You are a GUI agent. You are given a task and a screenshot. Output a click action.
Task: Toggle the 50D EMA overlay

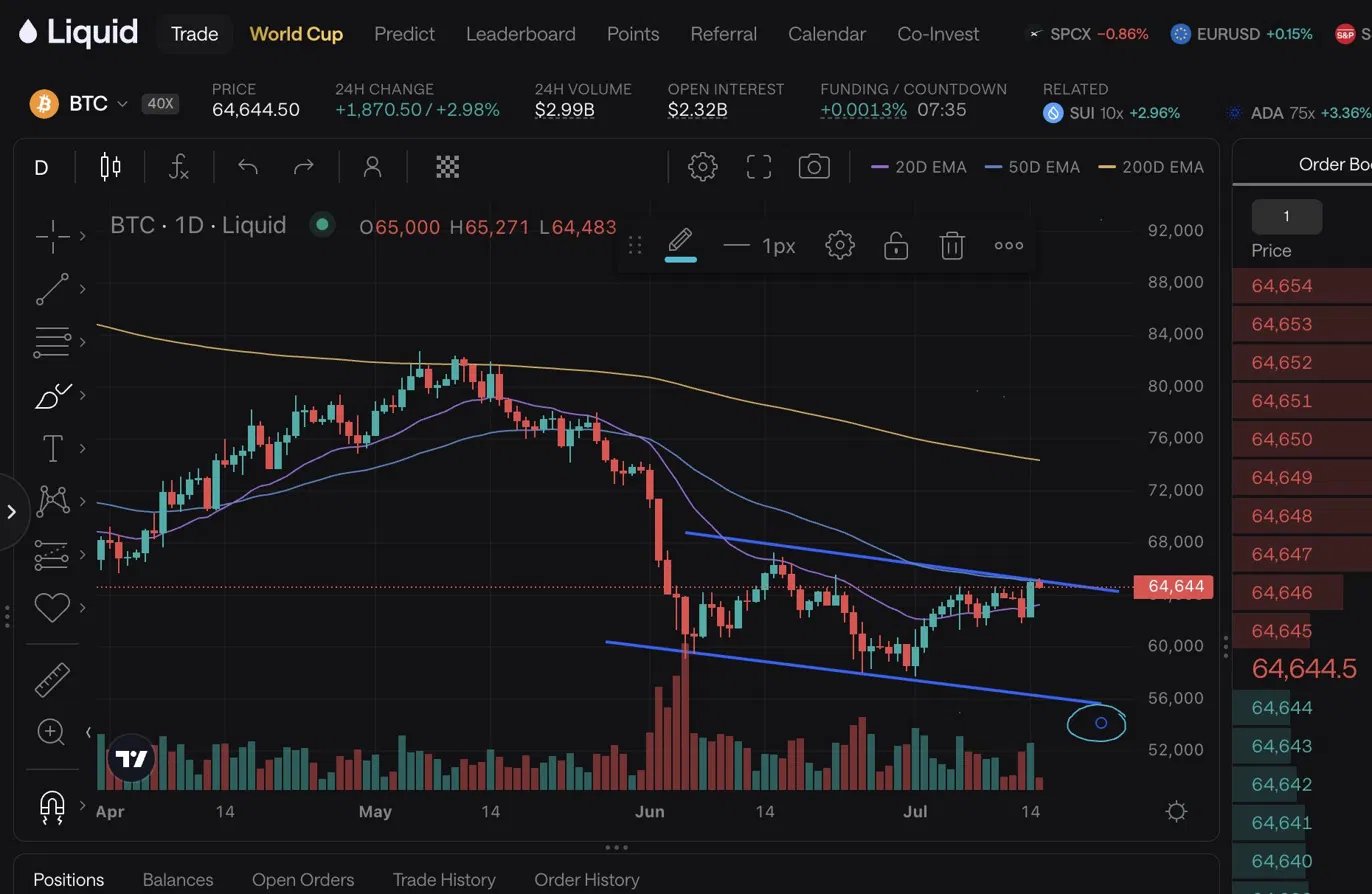(1032, 167)
